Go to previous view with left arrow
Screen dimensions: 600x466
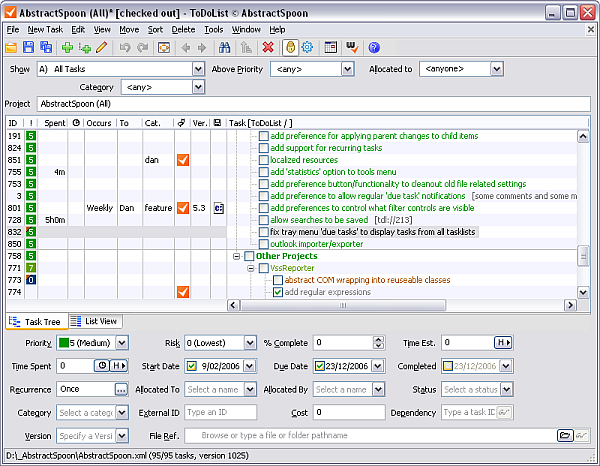tap(186, 47)
